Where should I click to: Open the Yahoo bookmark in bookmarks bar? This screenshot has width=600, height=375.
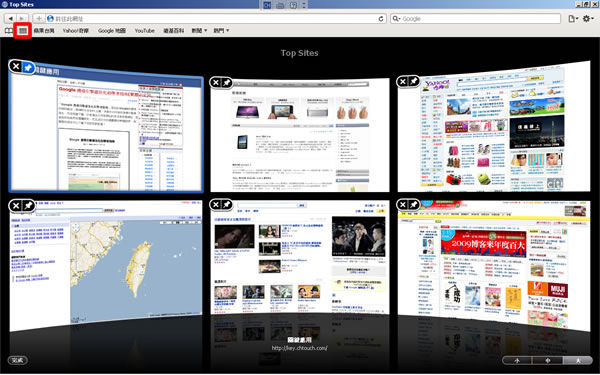click(x=76, y=31)
